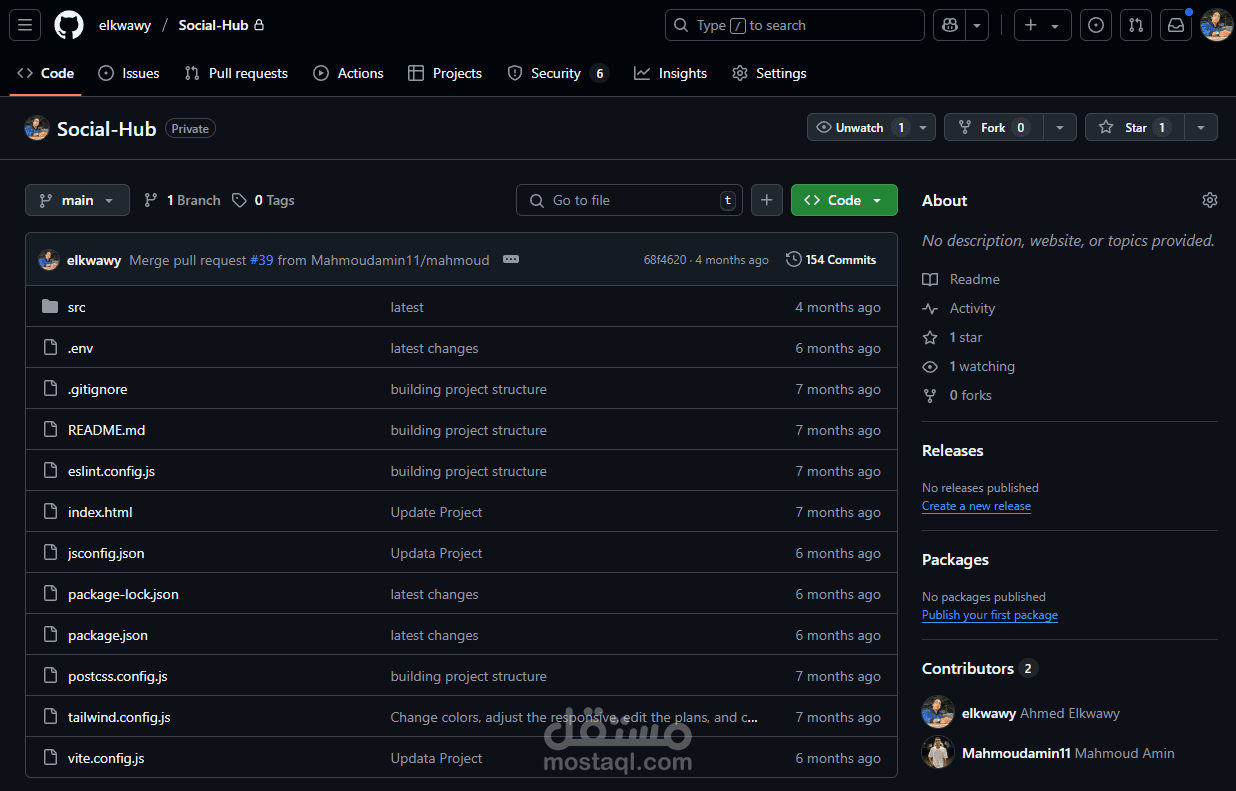
Task: Click the GitHub logo home icon
Action: coord(69,25)
